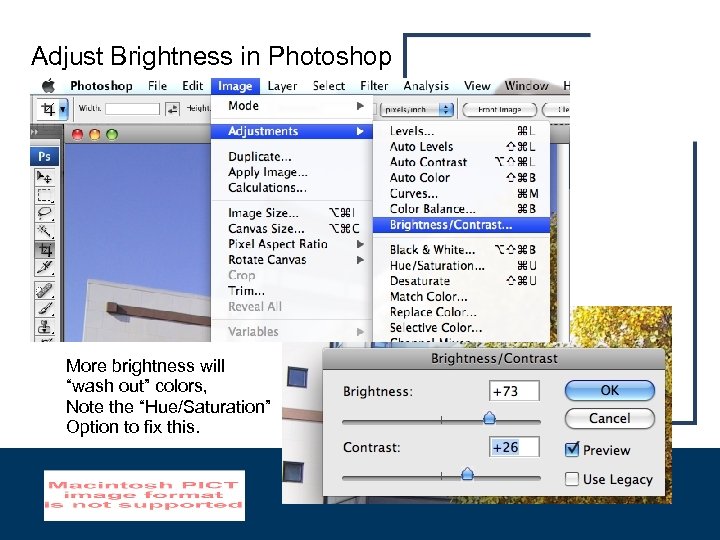720x540 pixels.
Task: Choose Calculations... from Image menu
Action: (292, 188)
